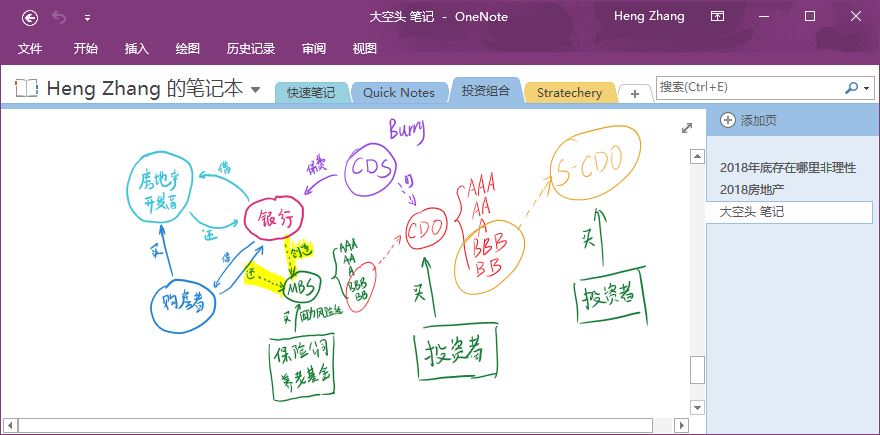This screenshot has width=880, height=435.
Task: Click the Heng Zhang account name
Action: 647,16
